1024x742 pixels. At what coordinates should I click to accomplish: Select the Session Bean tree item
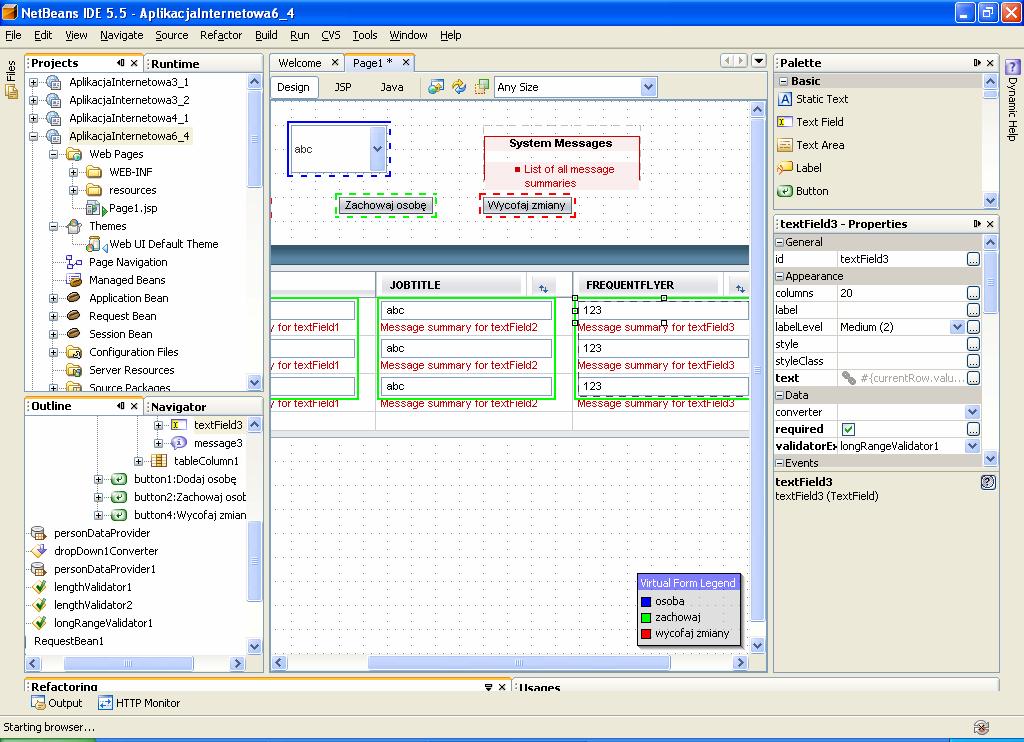click(121, 334)
